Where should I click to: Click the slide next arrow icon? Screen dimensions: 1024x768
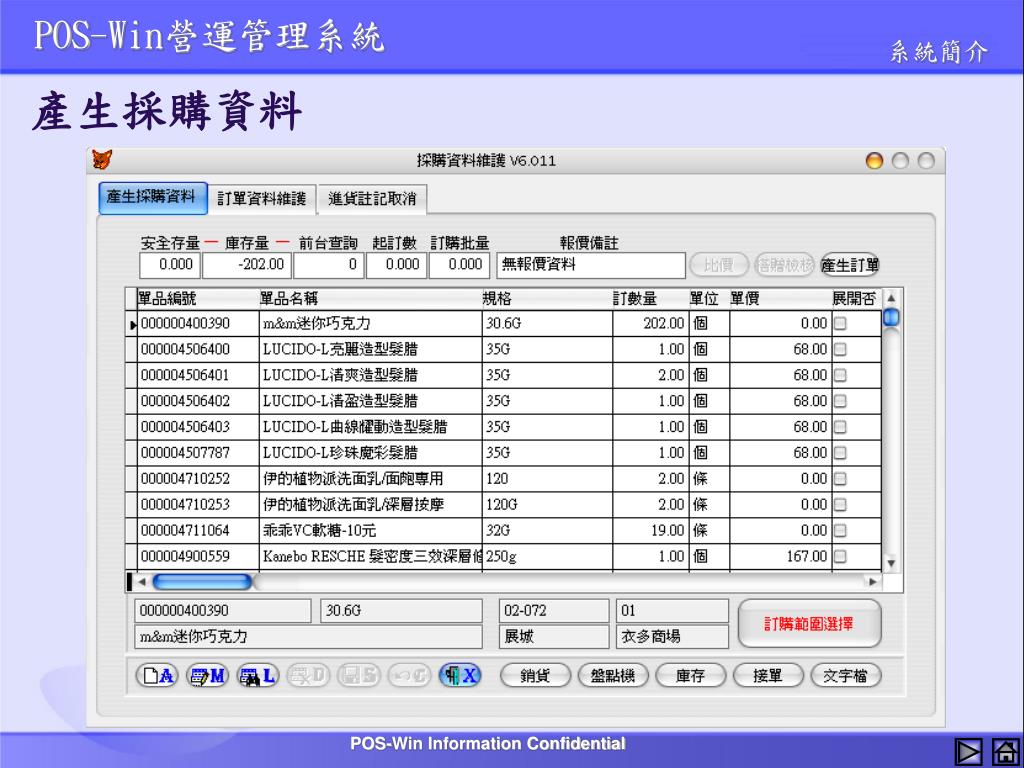(x=968, y=751)
